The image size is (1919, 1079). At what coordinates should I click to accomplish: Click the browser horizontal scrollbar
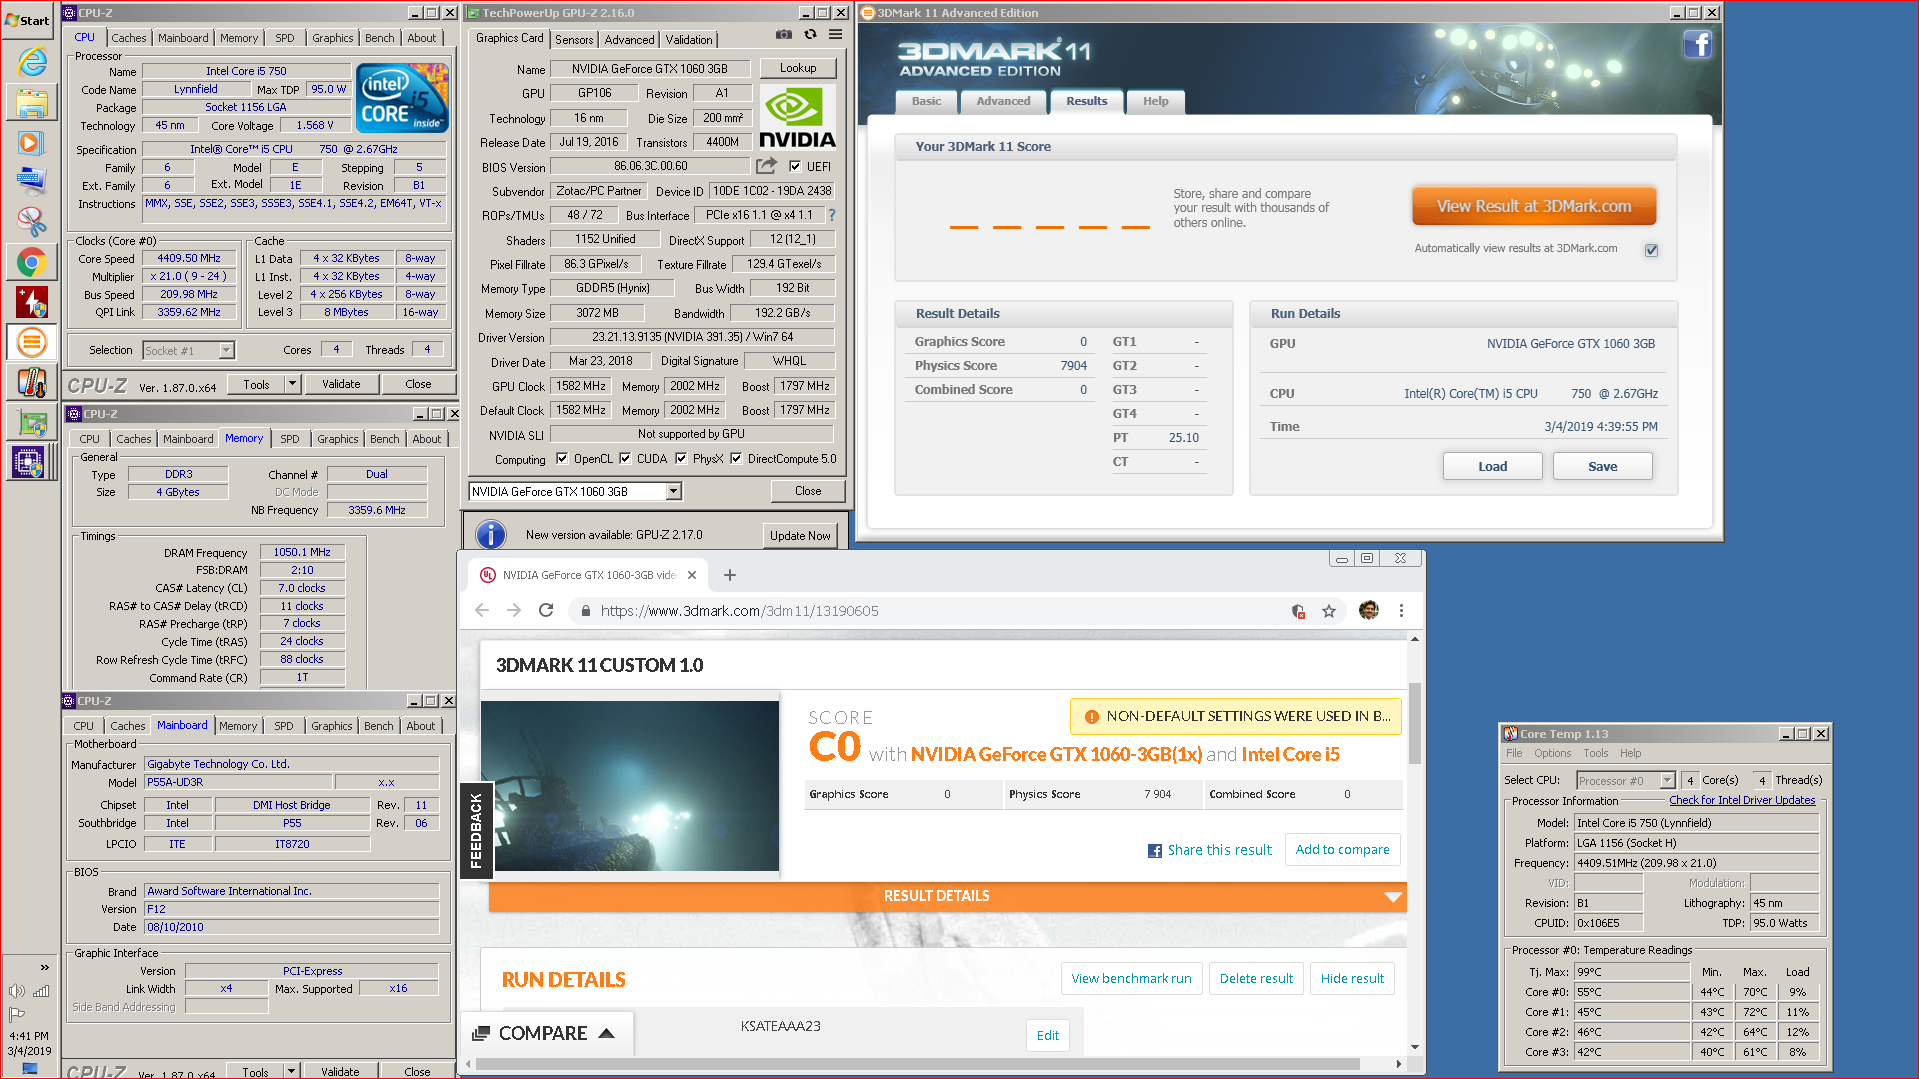(916, 1064)
